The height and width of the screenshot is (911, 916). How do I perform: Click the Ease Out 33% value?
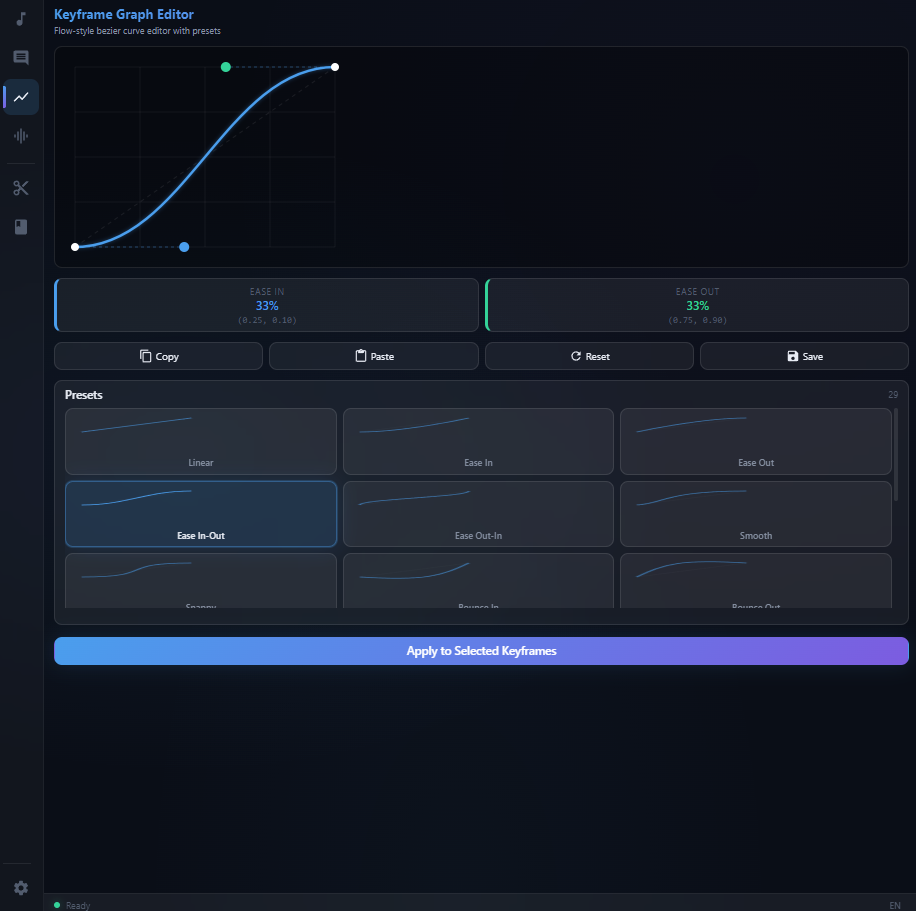click(698, 306)
